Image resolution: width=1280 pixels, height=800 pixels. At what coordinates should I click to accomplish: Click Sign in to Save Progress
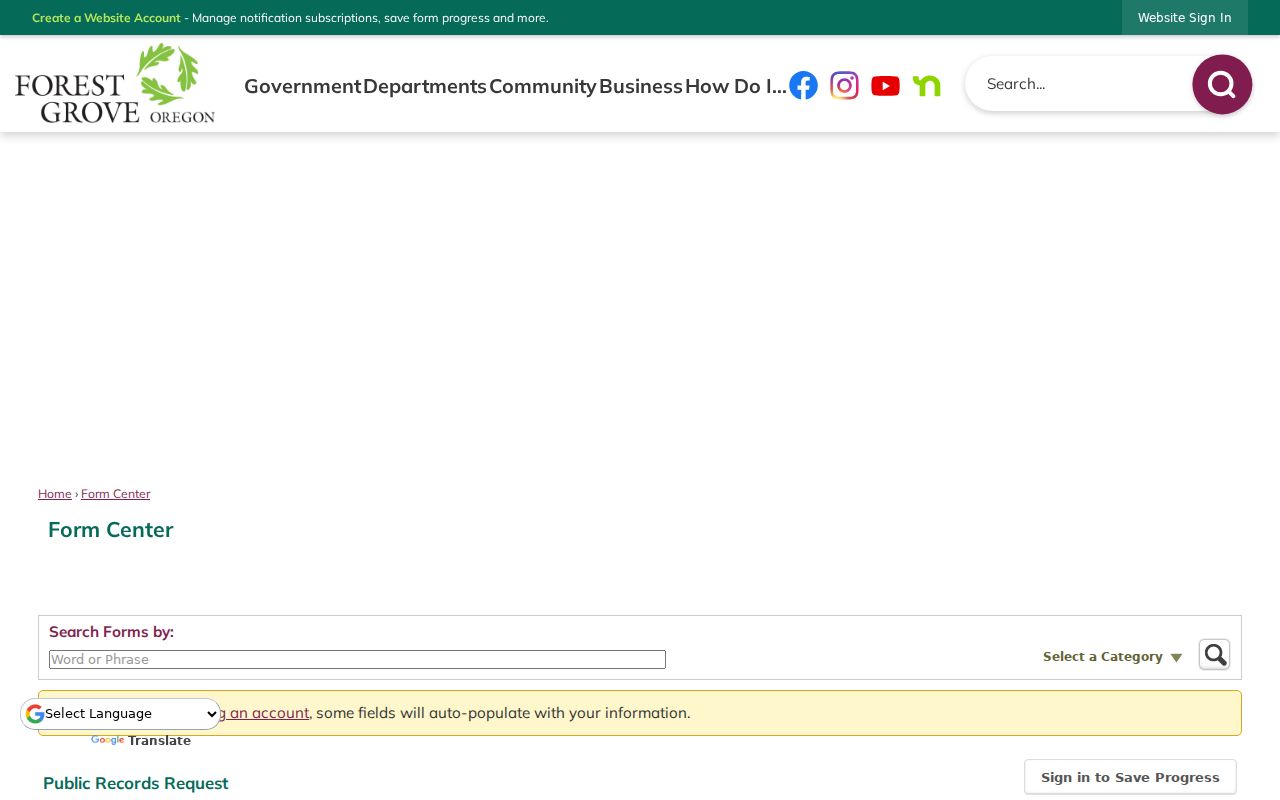pyautogui.click(x=1130, y=777)
